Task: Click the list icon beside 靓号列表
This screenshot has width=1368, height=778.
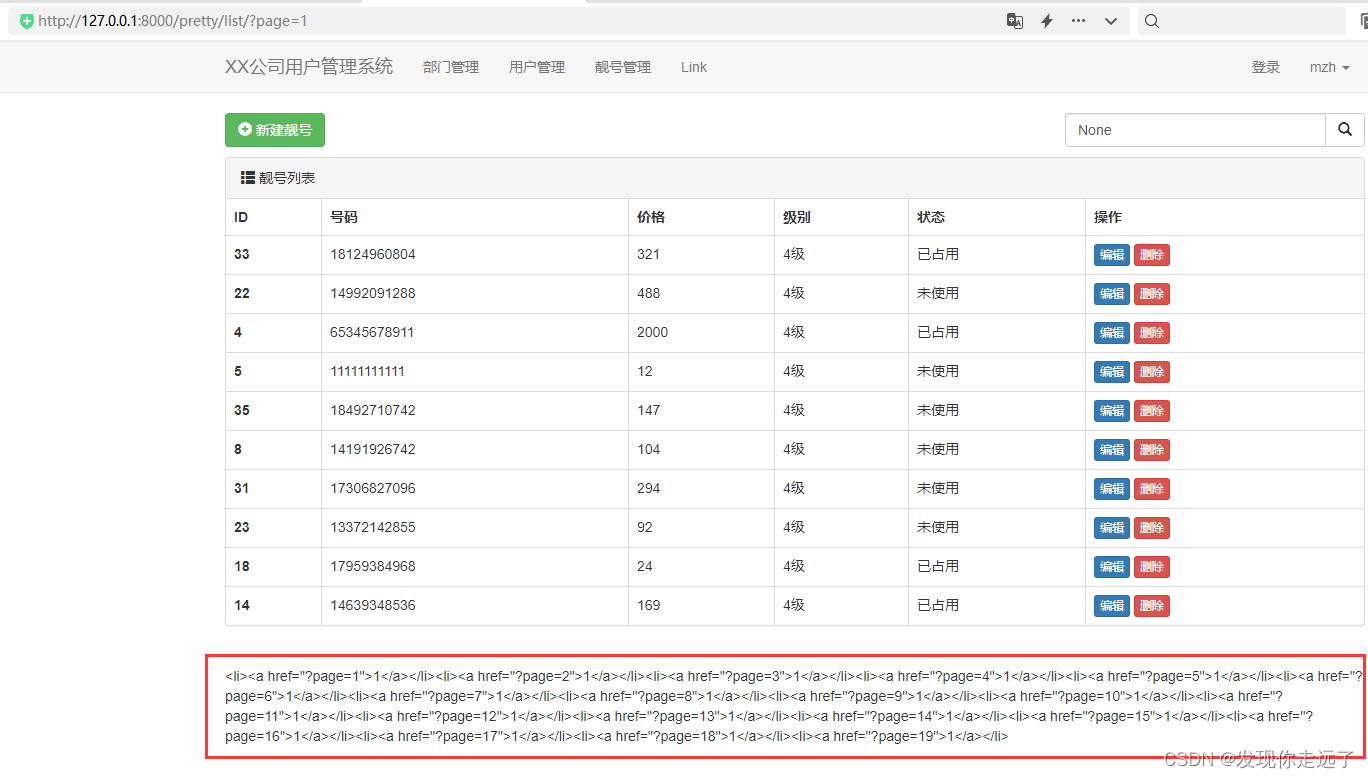Action: (248, 178)
